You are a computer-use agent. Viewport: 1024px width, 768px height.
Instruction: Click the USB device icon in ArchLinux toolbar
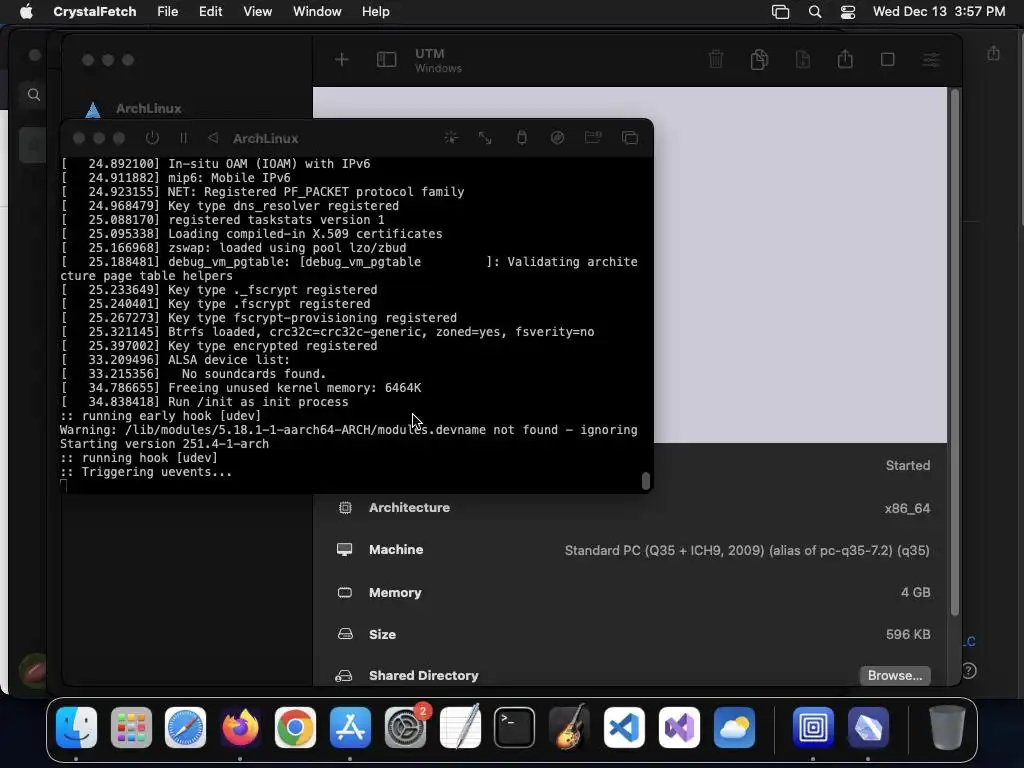coord(521,137)
